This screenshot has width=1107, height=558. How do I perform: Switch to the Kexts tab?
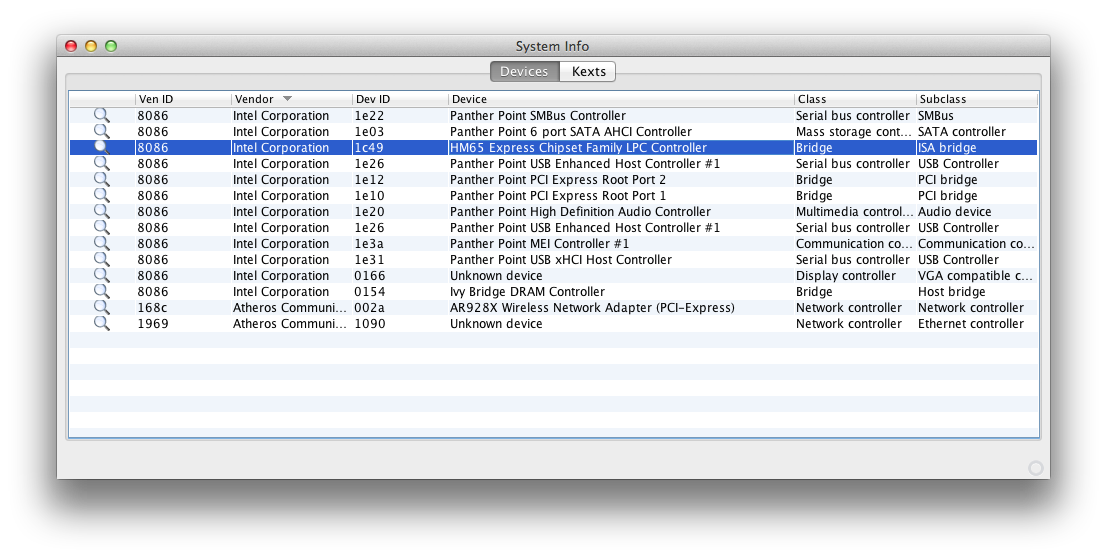pos(589,72)
